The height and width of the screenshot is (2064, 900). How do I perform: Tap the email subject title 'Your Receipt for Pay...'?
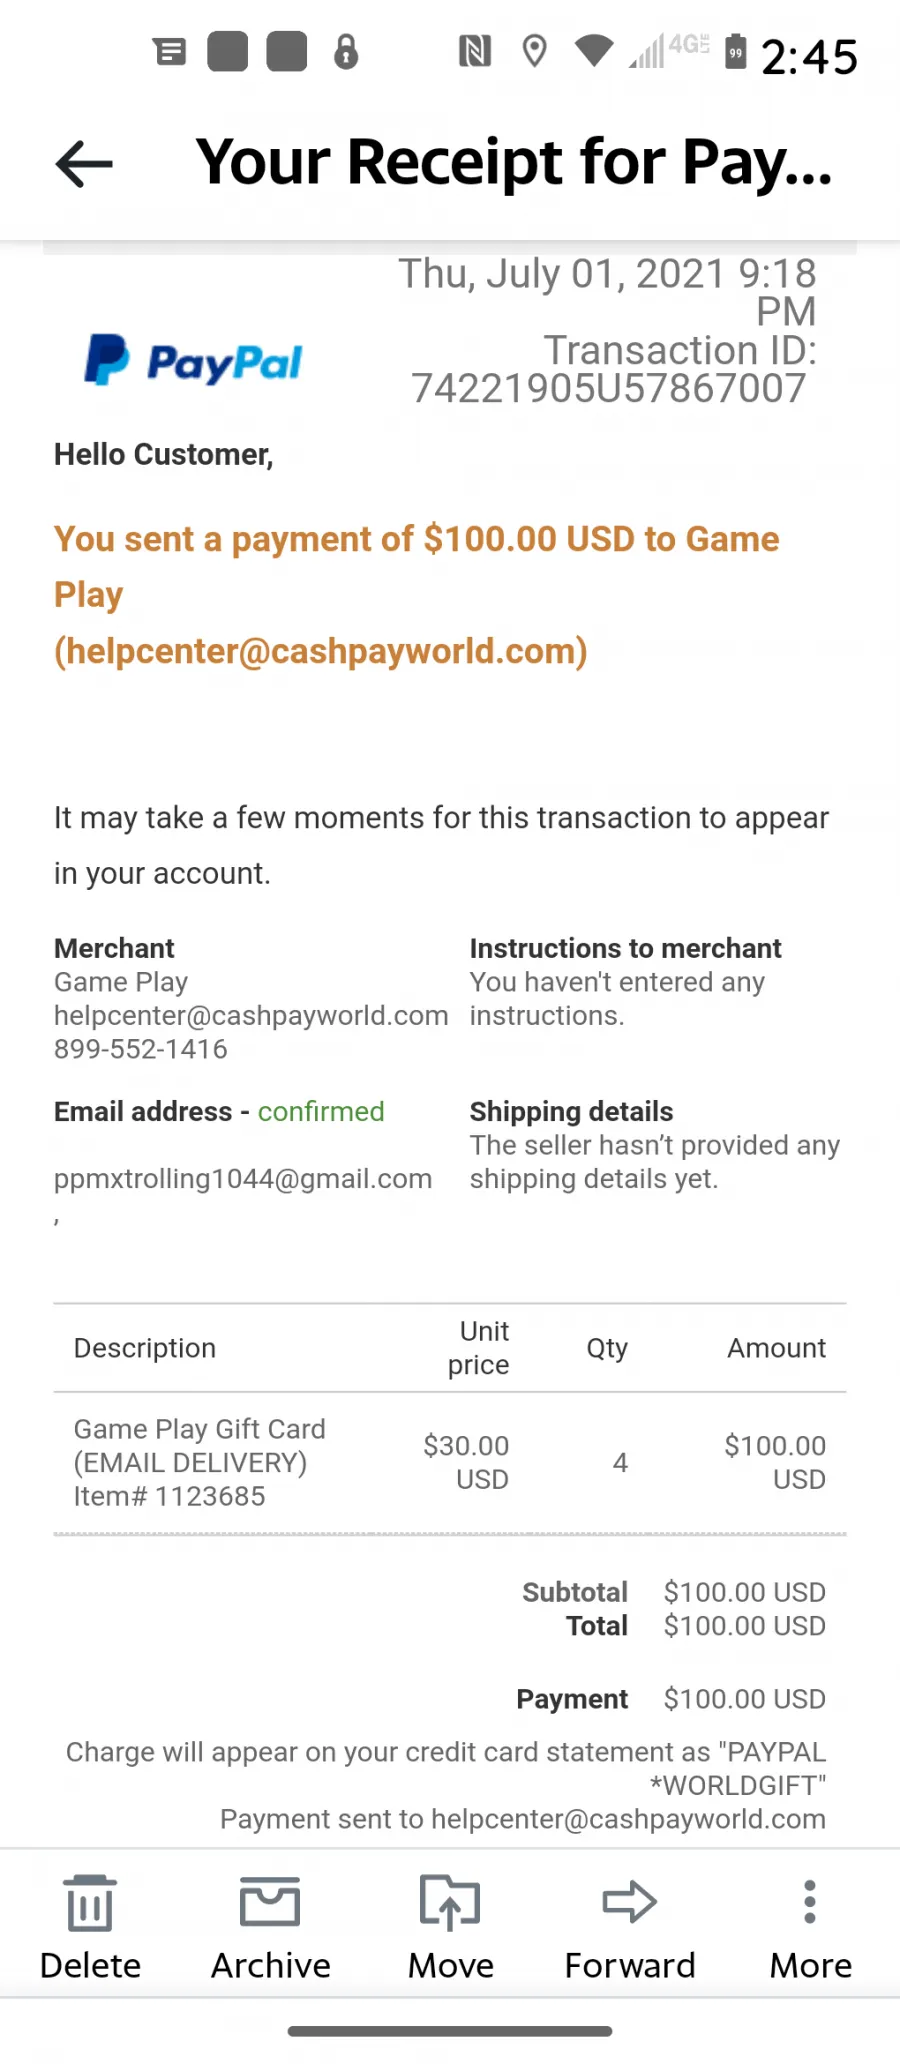coord(514,162)
